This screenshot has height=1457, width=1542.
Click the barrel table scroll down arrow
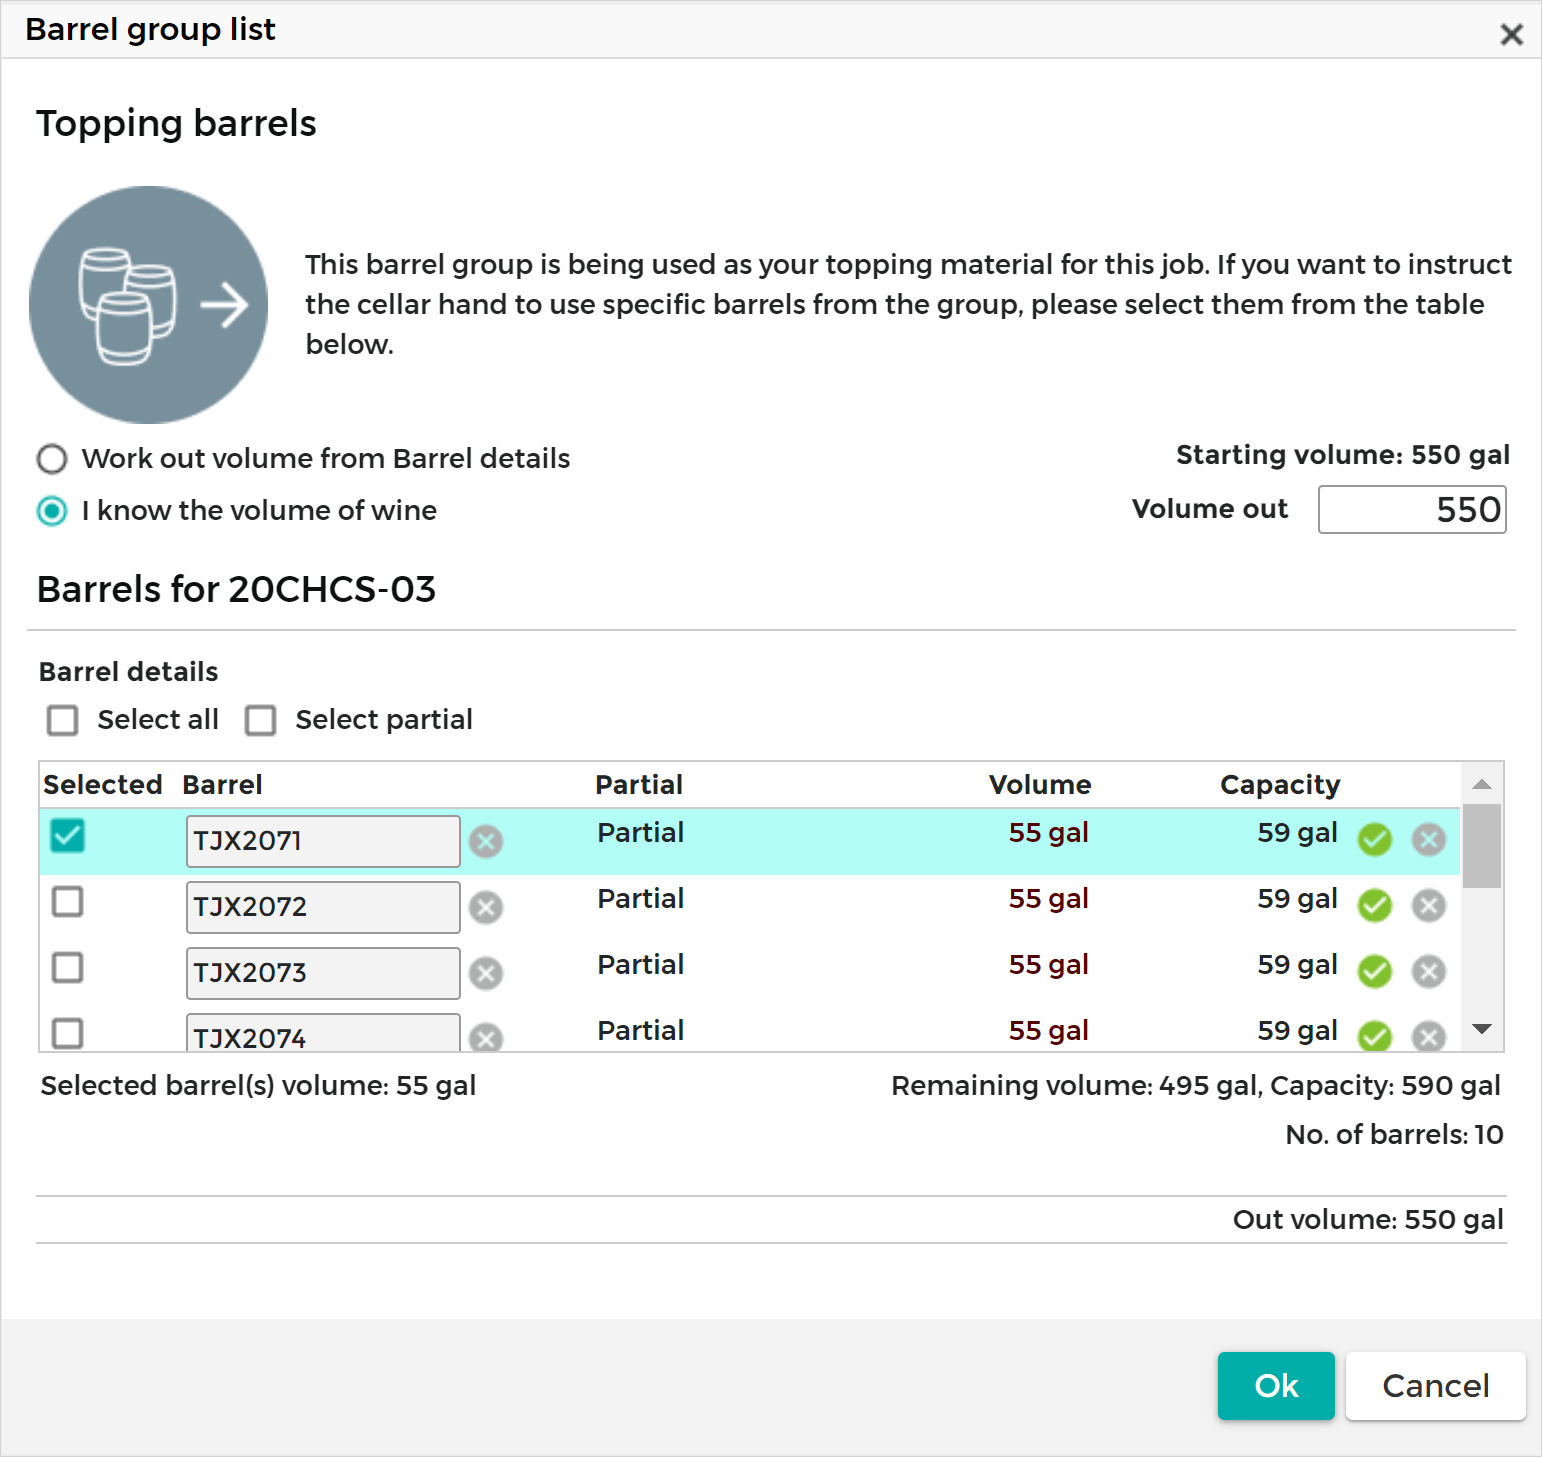point(1482,1029)
